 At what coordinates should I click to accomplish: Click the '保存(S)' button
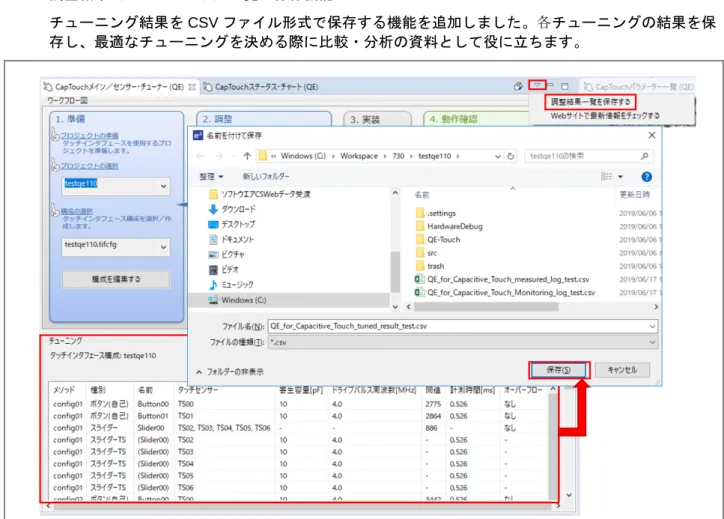(x=558, y=370)
